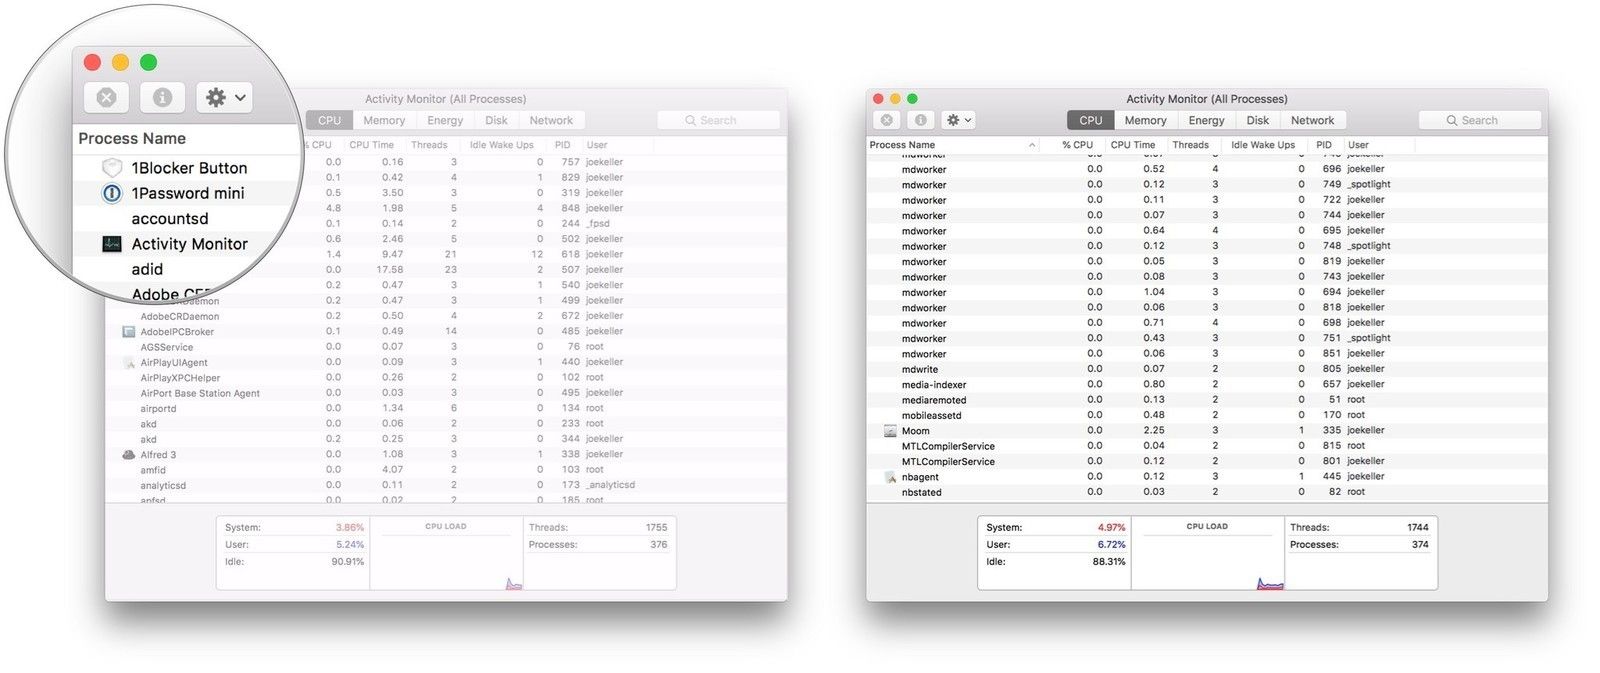Sort by PID header in left window
The width and height of the screenshot is (1600, 673).
[x=563, y=145]
